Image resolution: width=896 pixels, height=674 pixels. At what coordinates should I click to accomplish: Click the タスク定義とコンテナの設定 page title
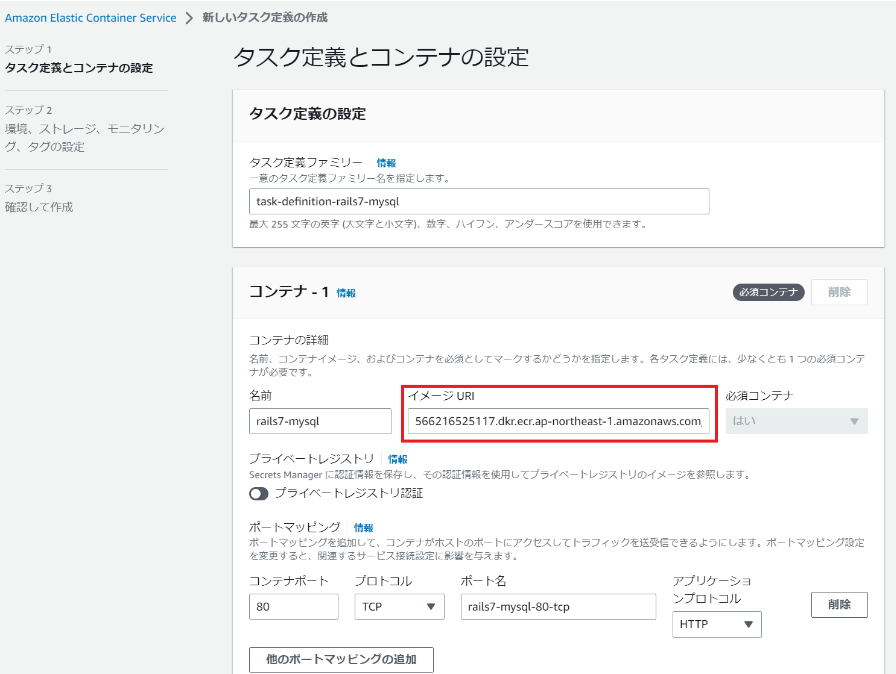pos(381,57)
